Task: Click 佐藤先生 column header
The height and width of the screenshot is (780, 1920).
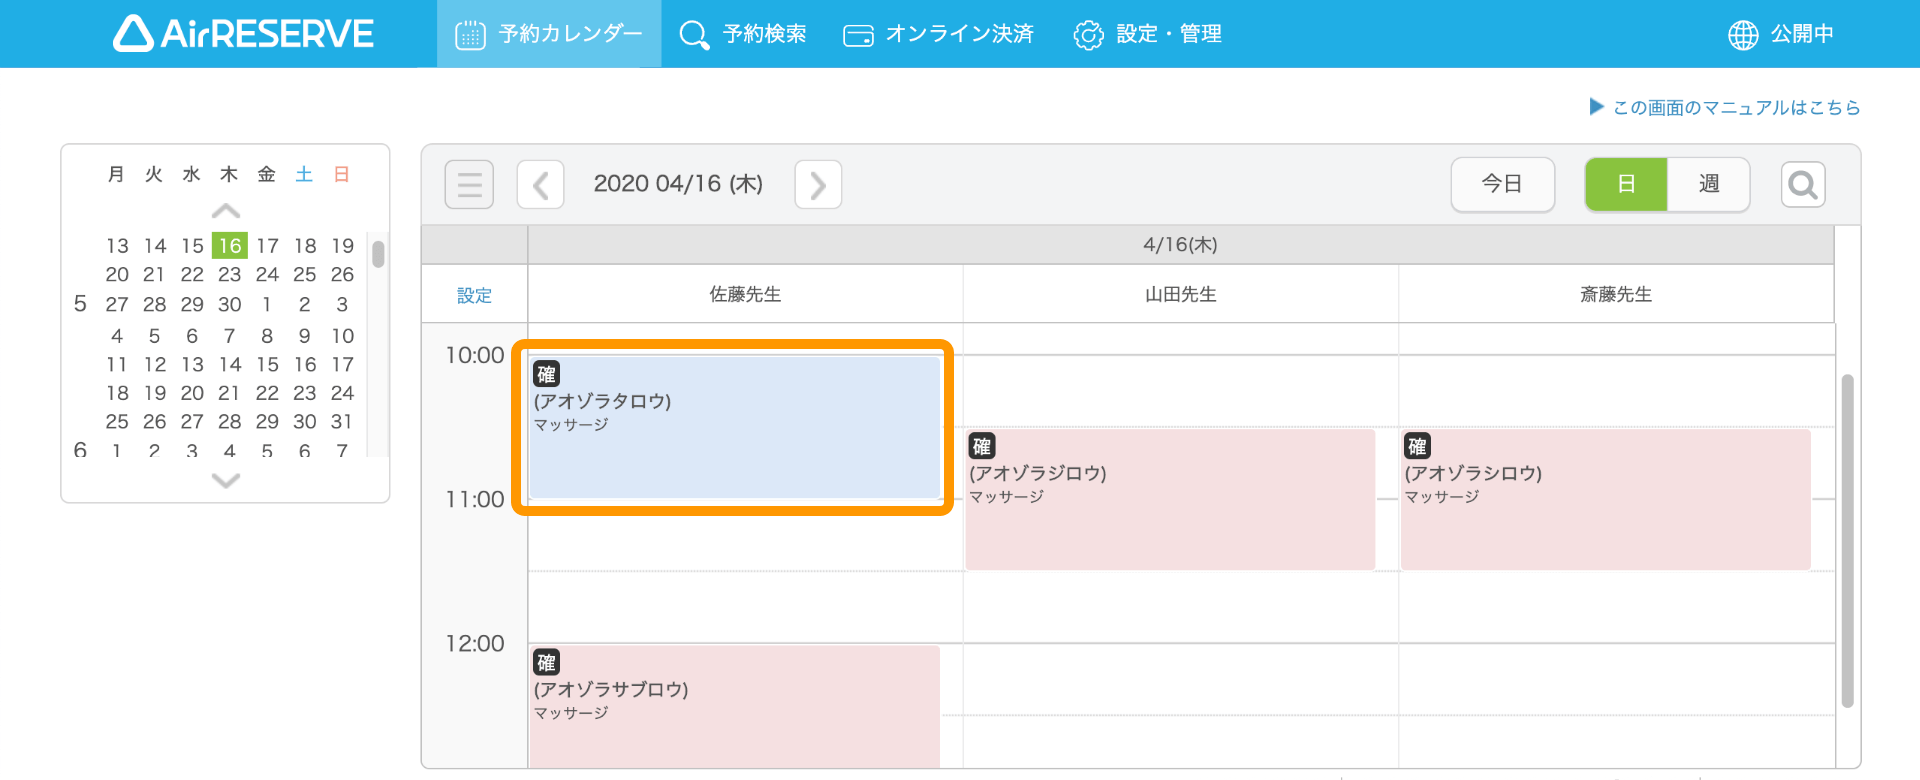Action: pyautogui.click(x=745, y=294)
